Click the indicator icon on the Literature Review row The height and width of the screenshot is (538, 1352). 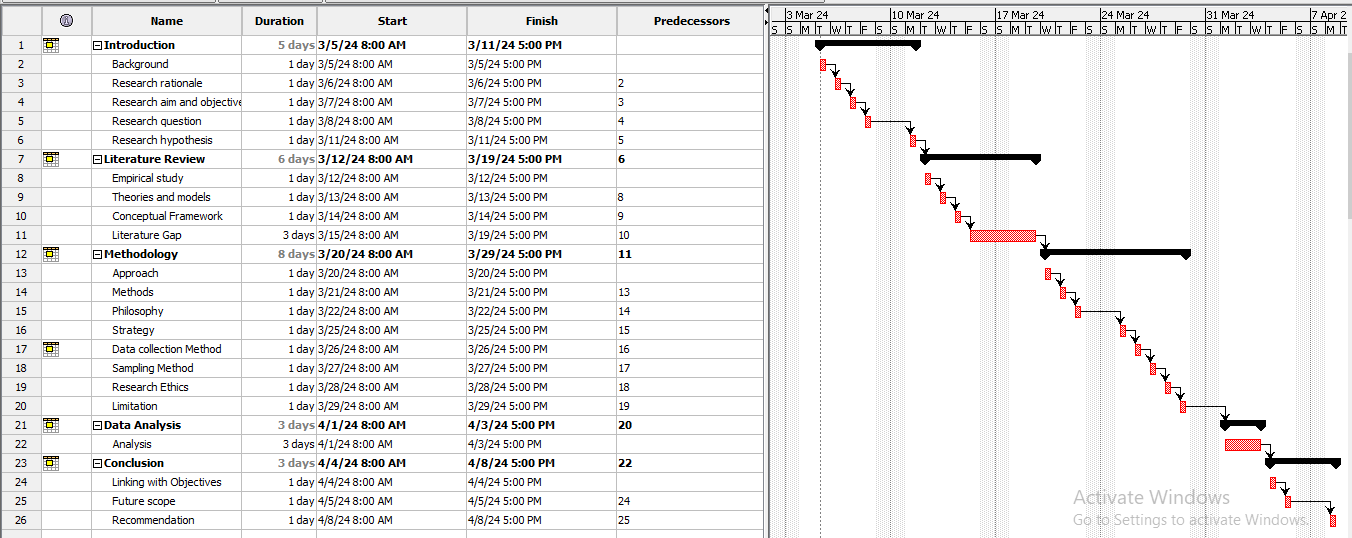(51, 159)
